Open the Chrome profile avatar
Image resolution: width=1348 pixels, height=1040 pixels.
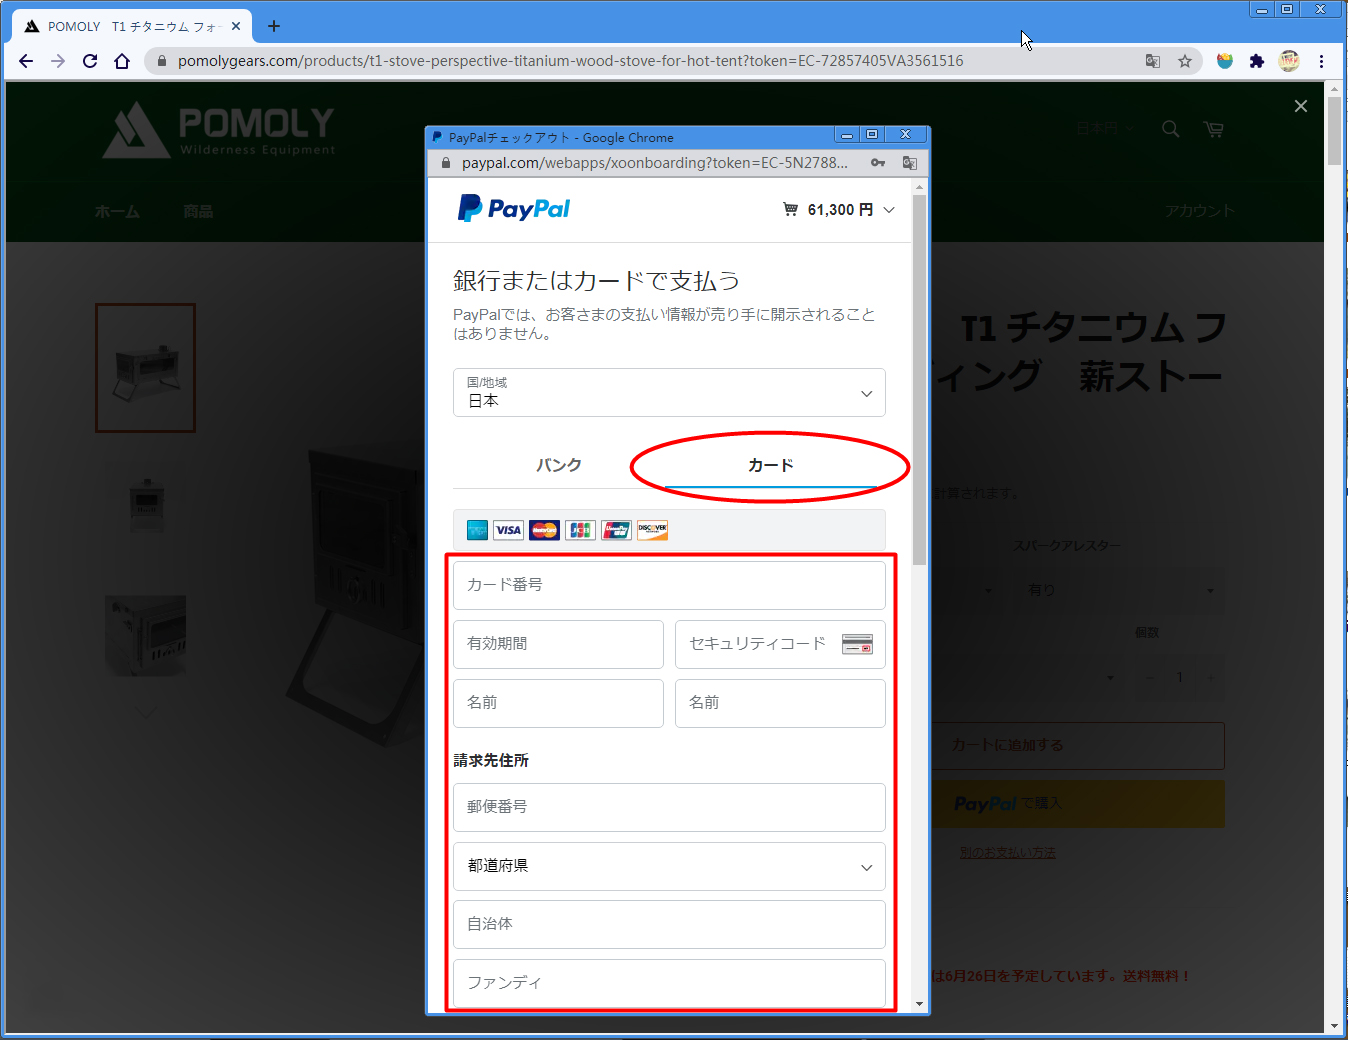(x=1289, y=61)
